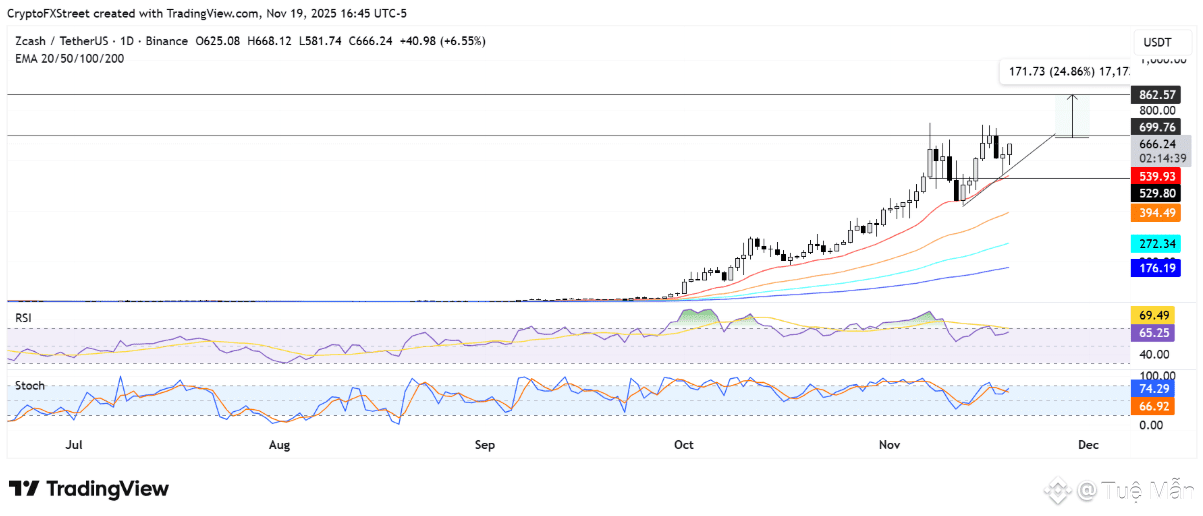Click the red 539.93 EMA price tag
Viewport: 1203px width, 516px height.
[1158, 176]
